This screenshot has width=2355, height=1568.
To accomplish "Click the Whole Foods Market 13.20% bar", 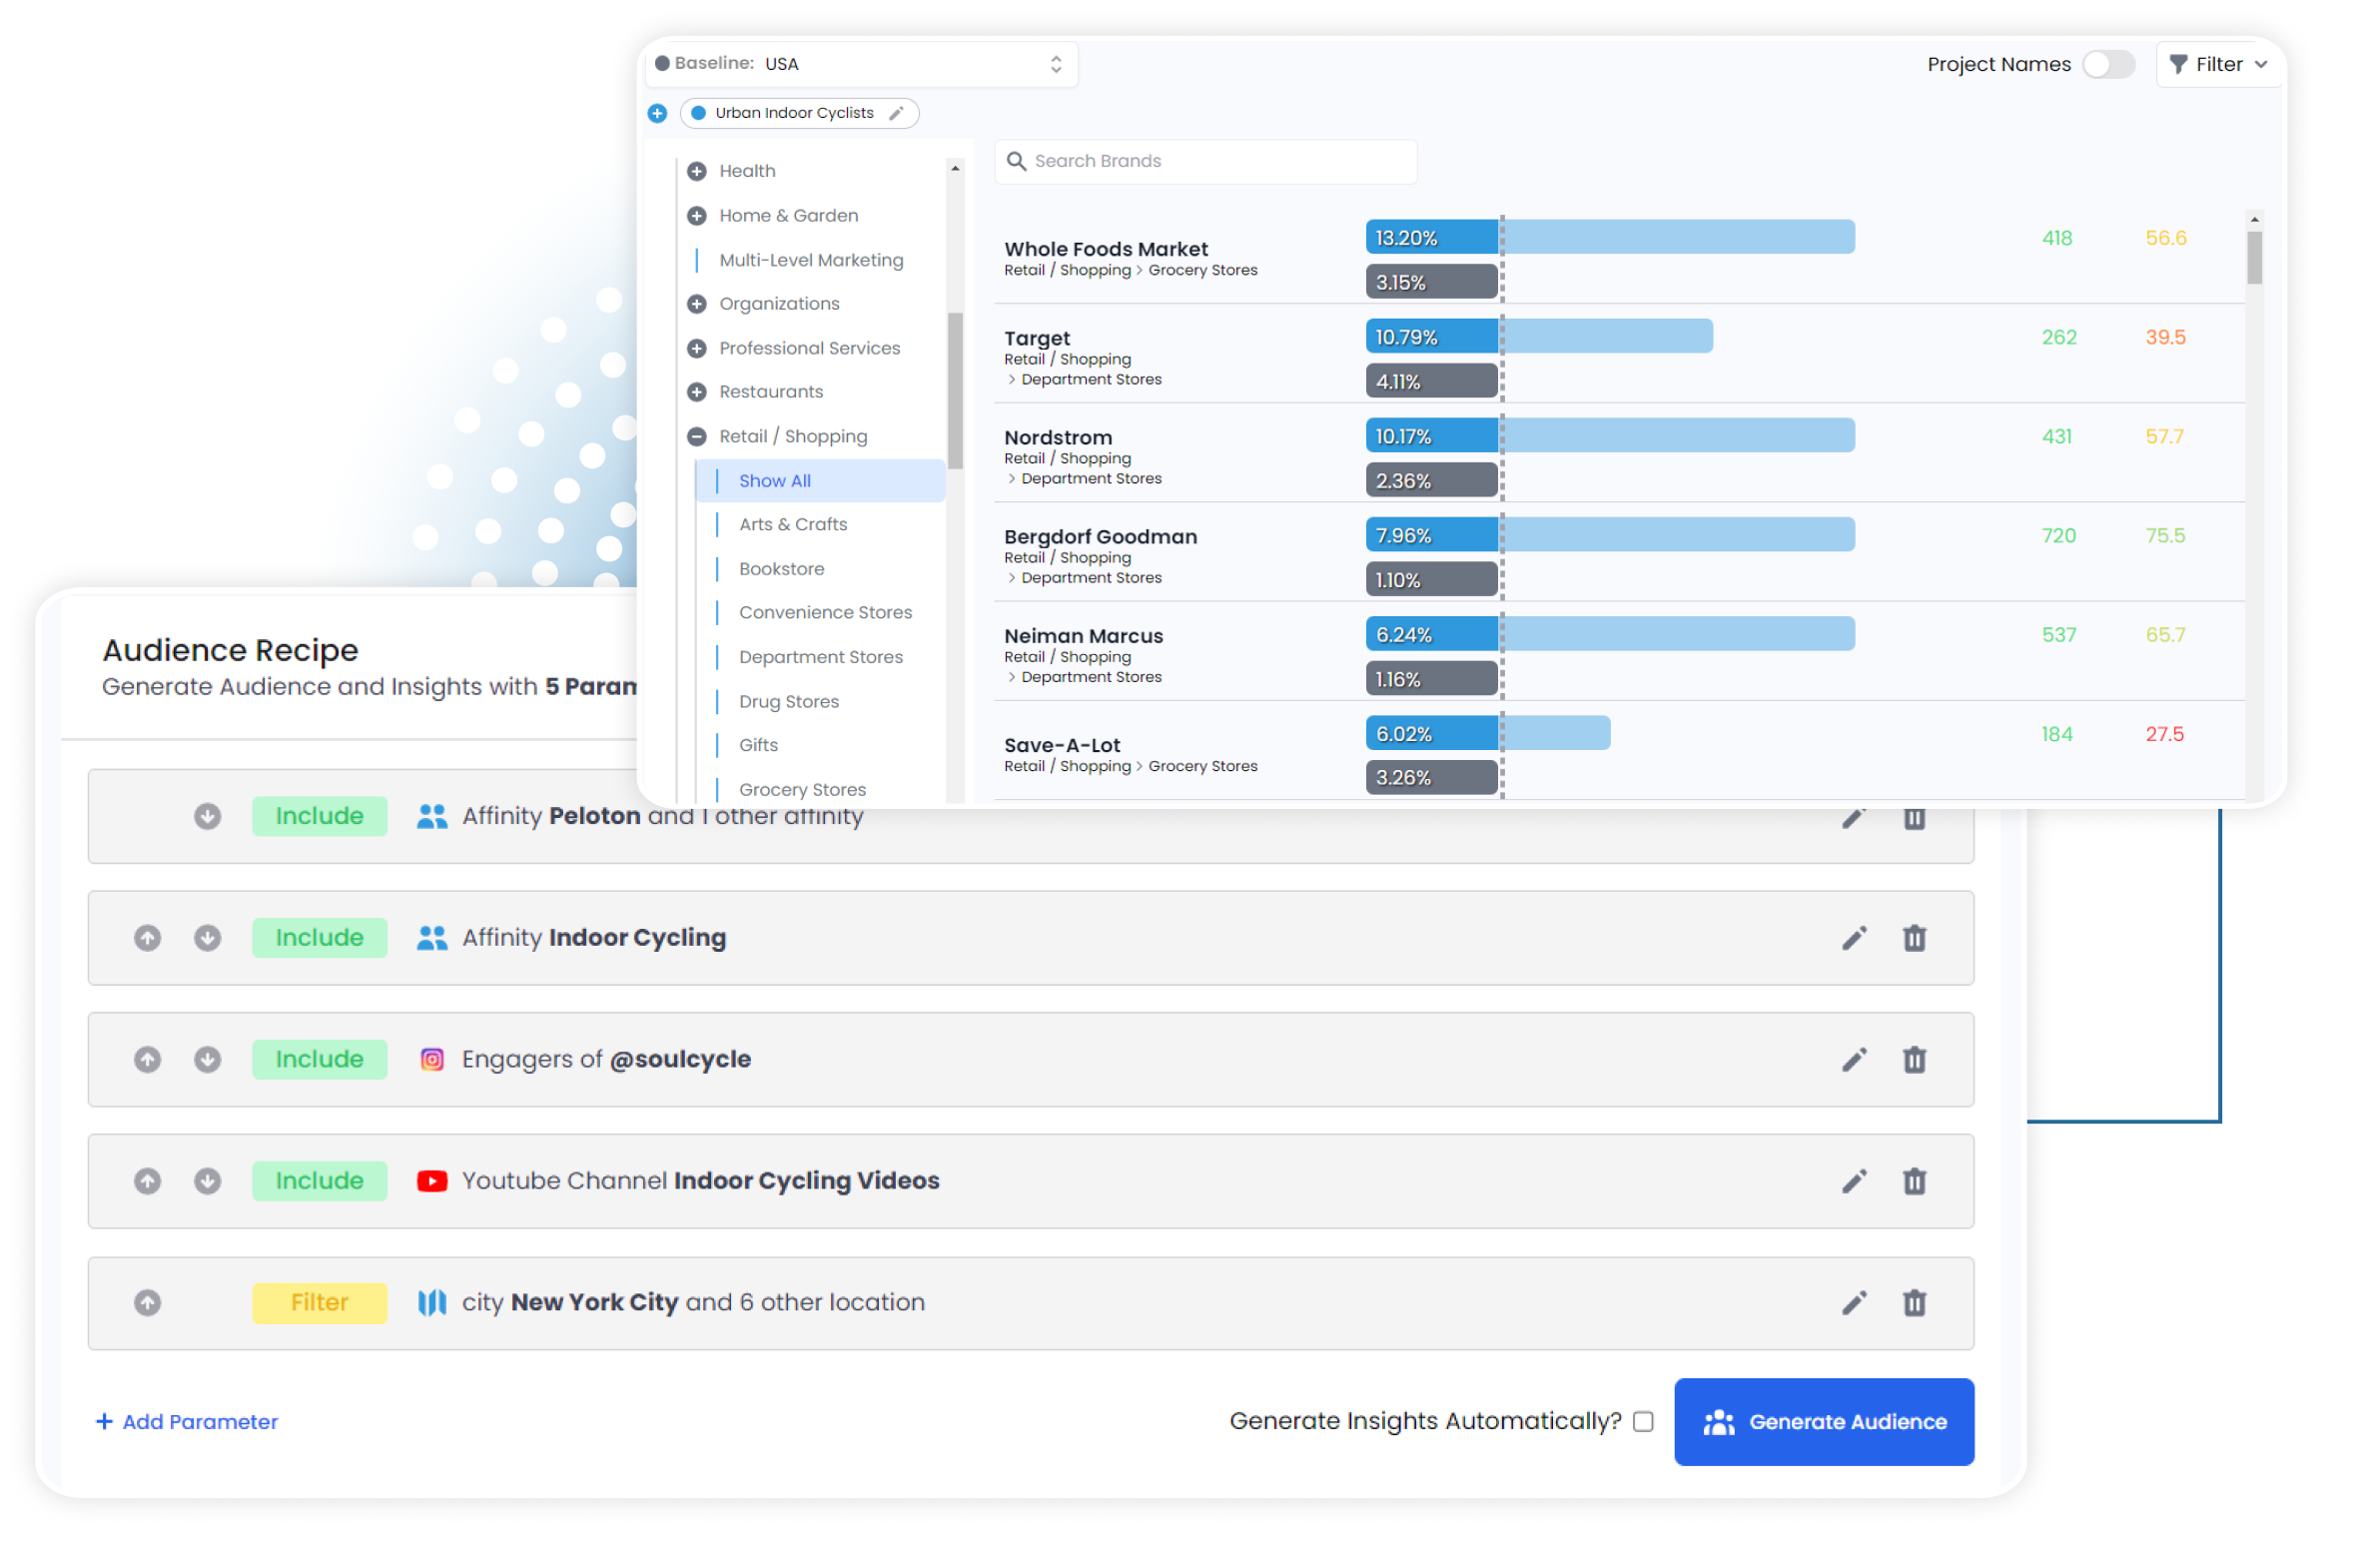I will coord(1609,237).
